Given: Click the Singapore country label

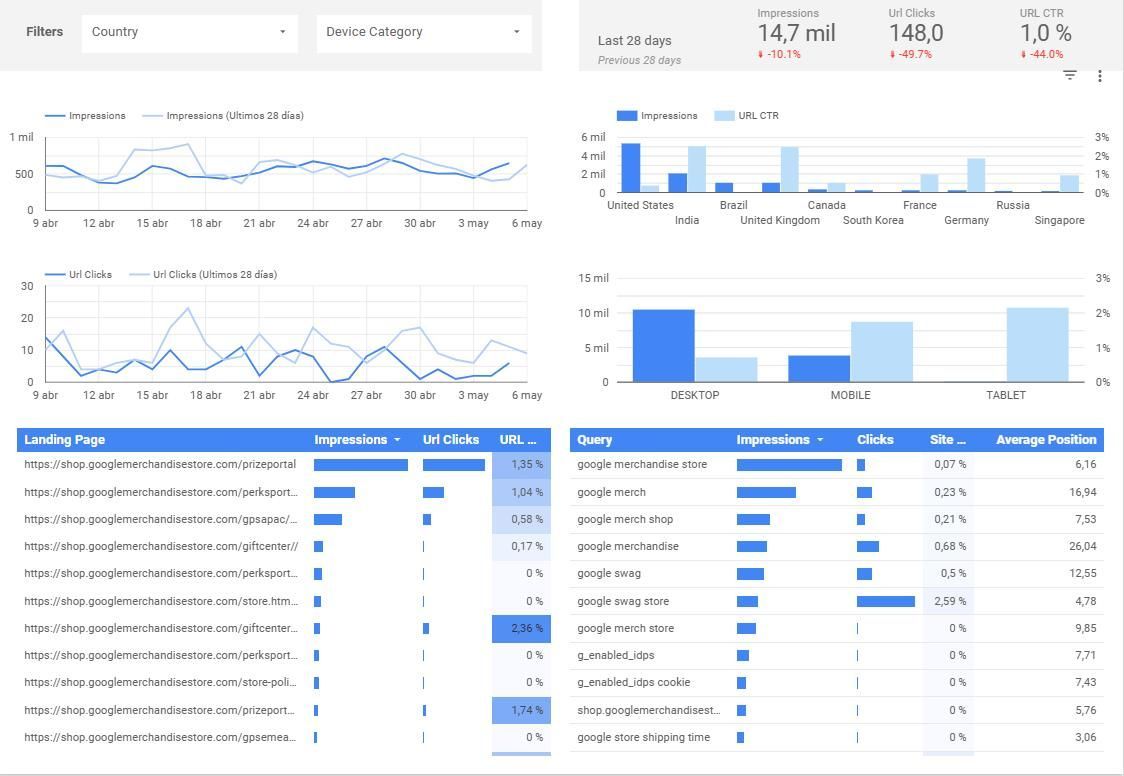Looking at the screenshot, I should click(x=1059, y=220).
